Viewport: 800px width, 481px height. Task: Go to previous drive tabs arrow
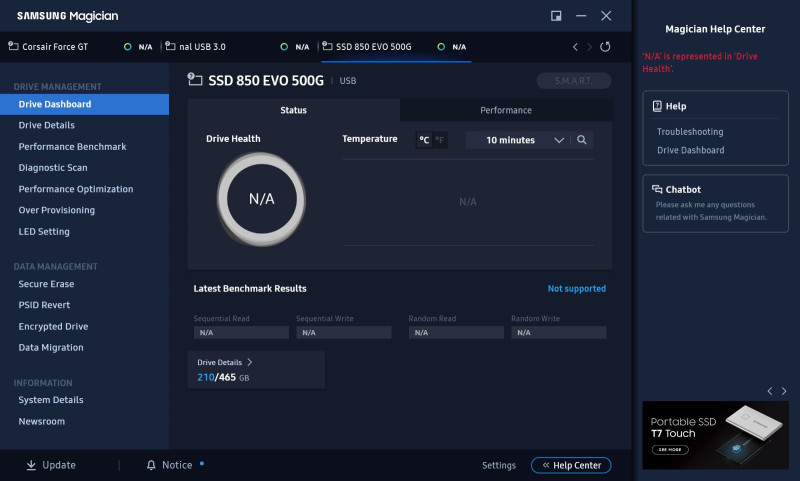tap(575, 47)
